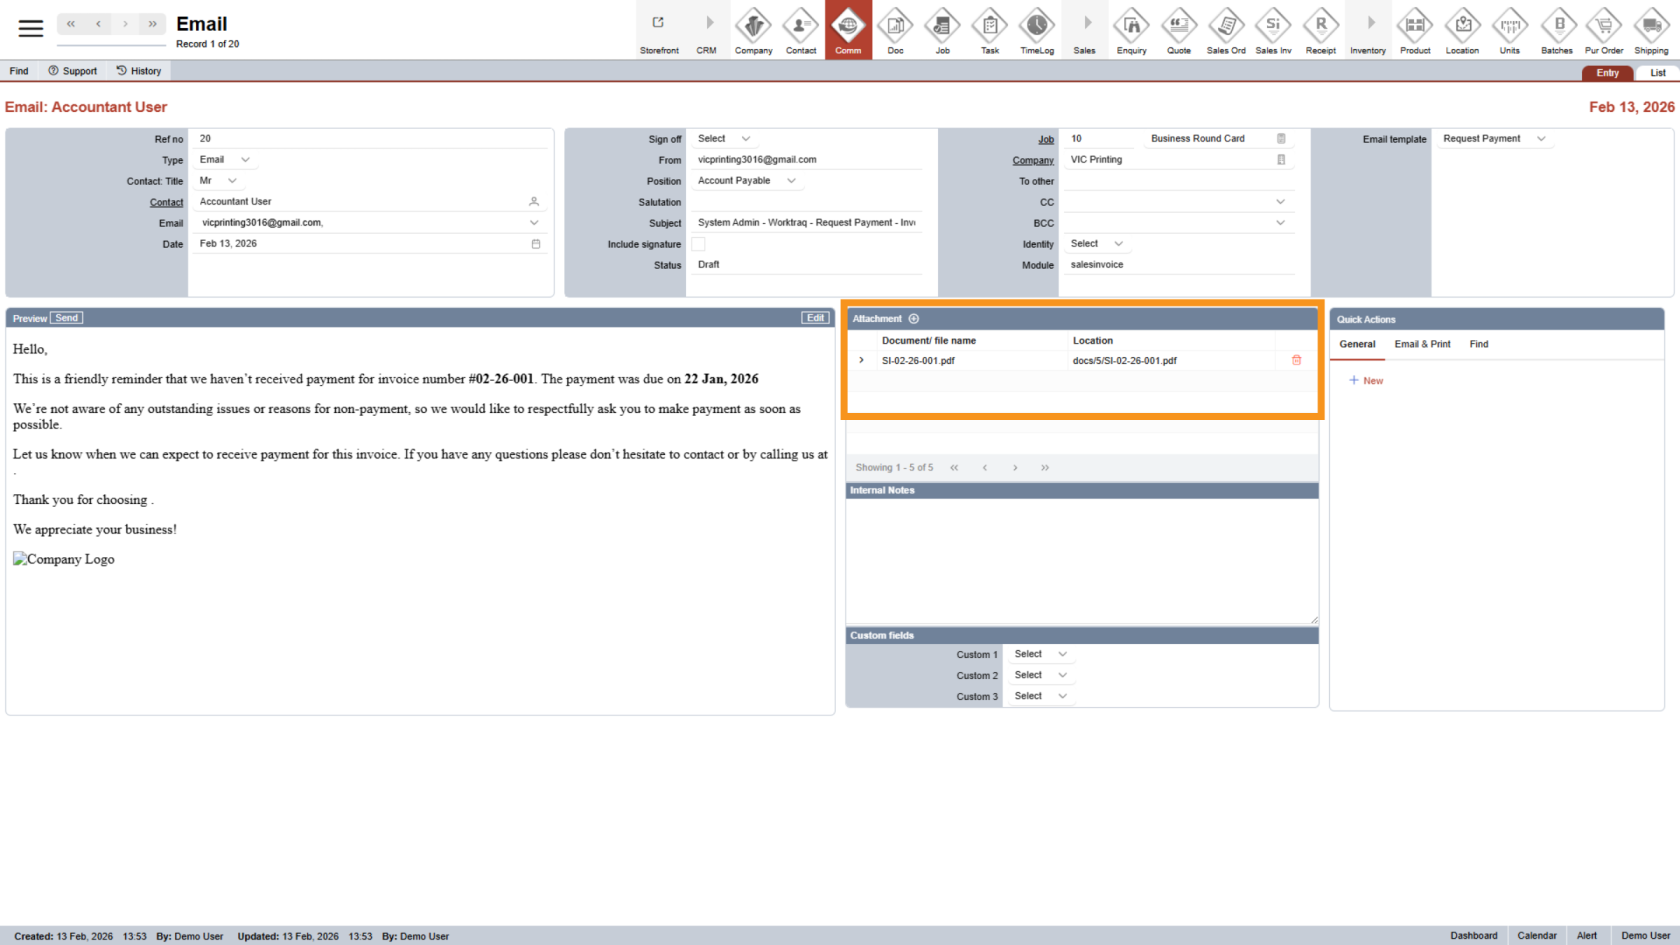Image resolution: width=1680 pixels, height=945 pixels.
Task: Switch to the List view tab
Action: click(x=1657, y=73)
